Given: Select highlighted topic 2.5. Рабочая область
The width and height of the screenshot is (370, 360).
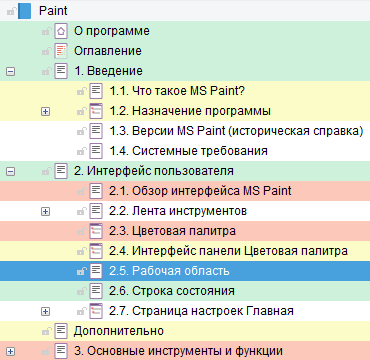Looking at the screenshot, I should [x=169, y=271].
